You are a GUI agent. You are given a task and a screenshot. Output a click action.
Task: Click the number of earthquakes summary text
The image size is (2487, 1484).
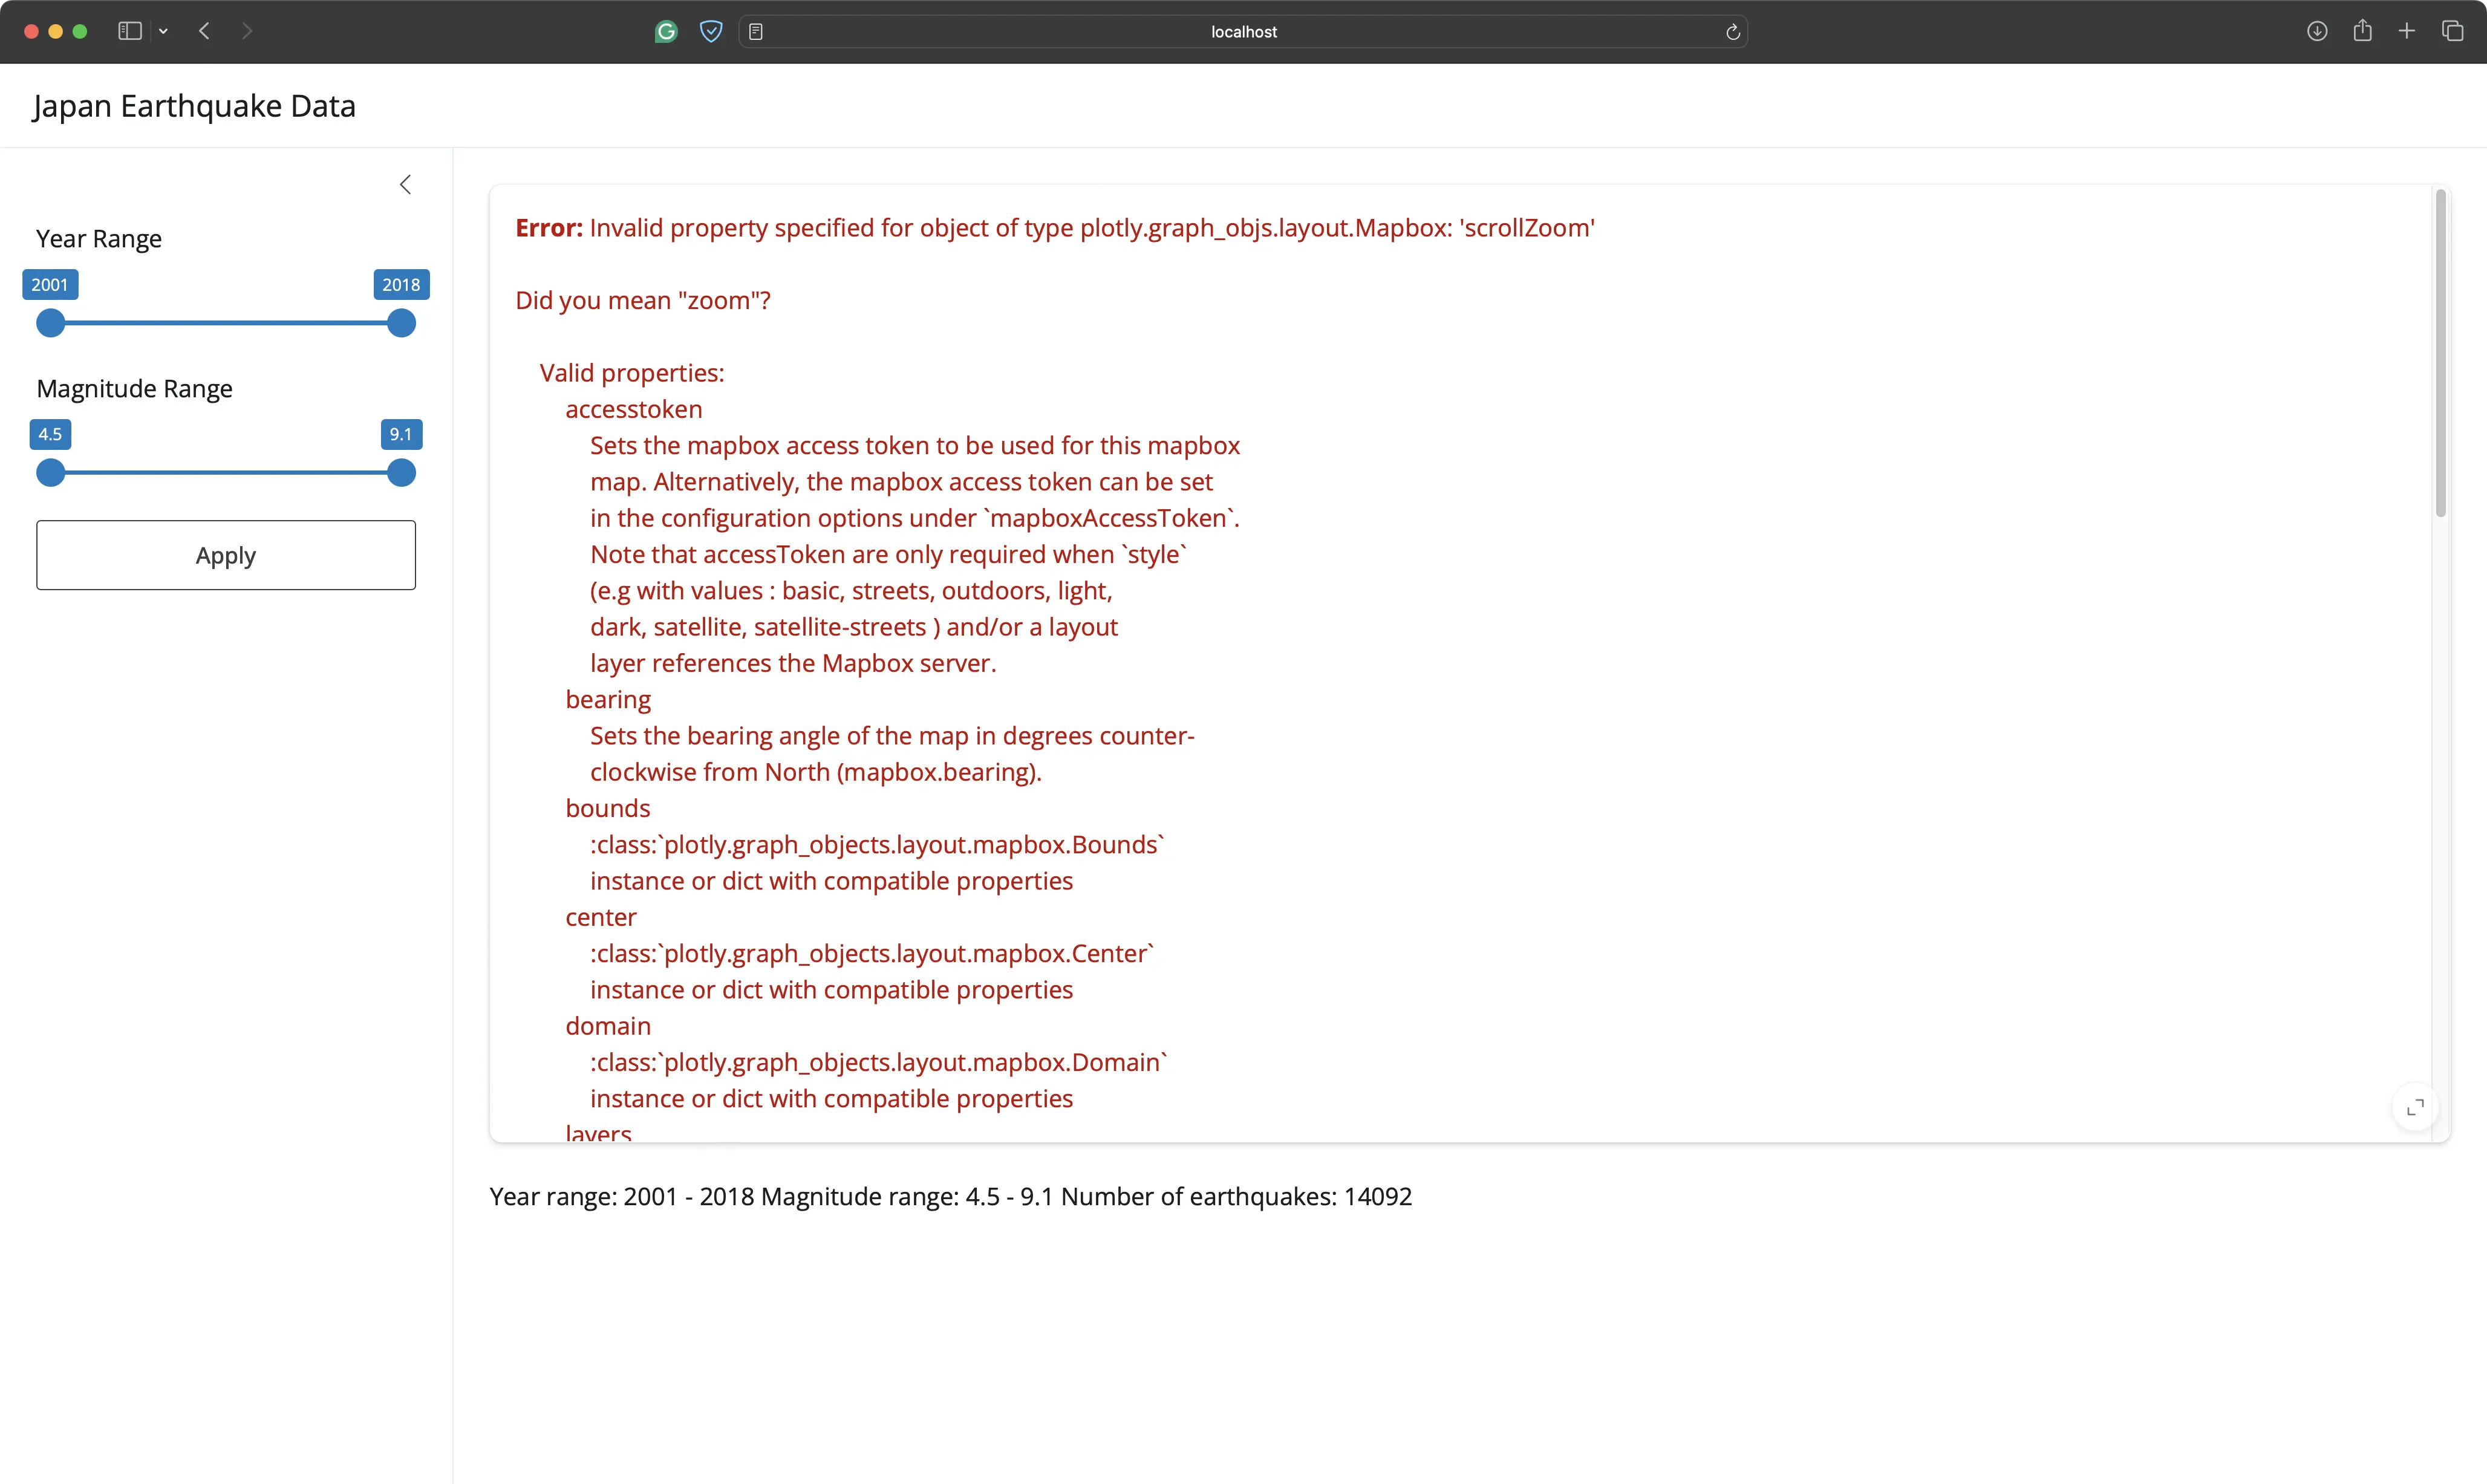(1237, 1196)
